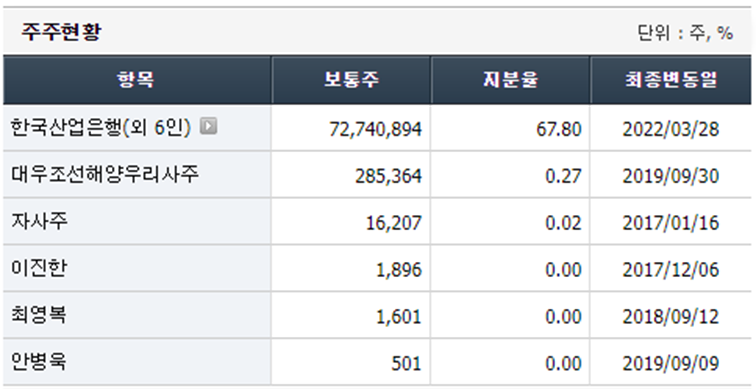
Task: Select the 한국산업은행(외 6인) row name
Action: [x=101, y=127]
